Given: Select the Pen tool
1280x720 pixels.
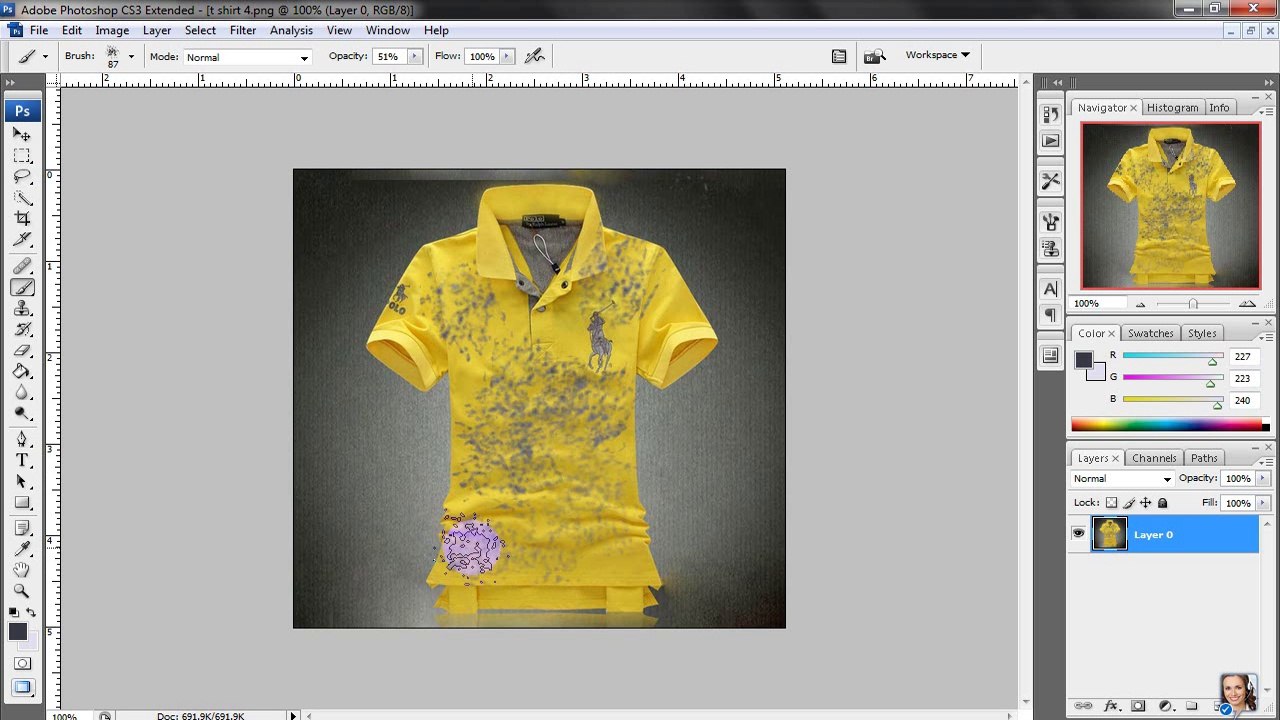Looking at the screenshot, I should 22,439.
